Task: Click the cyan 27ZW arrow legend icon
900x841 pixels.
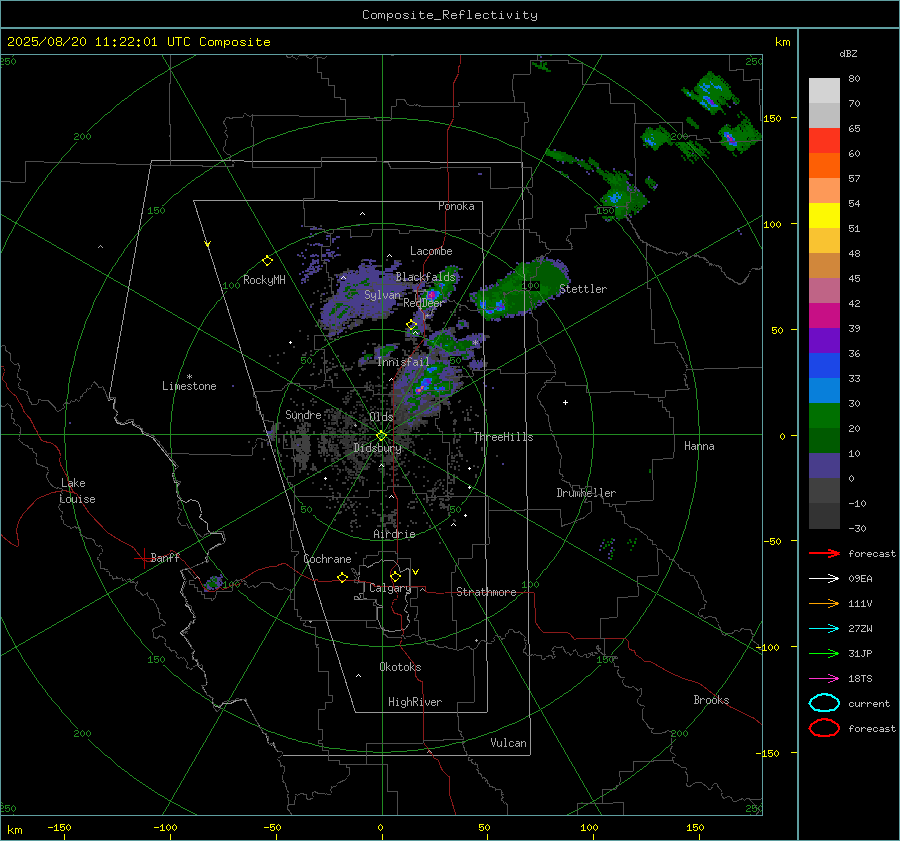Action: click(824, 629)
